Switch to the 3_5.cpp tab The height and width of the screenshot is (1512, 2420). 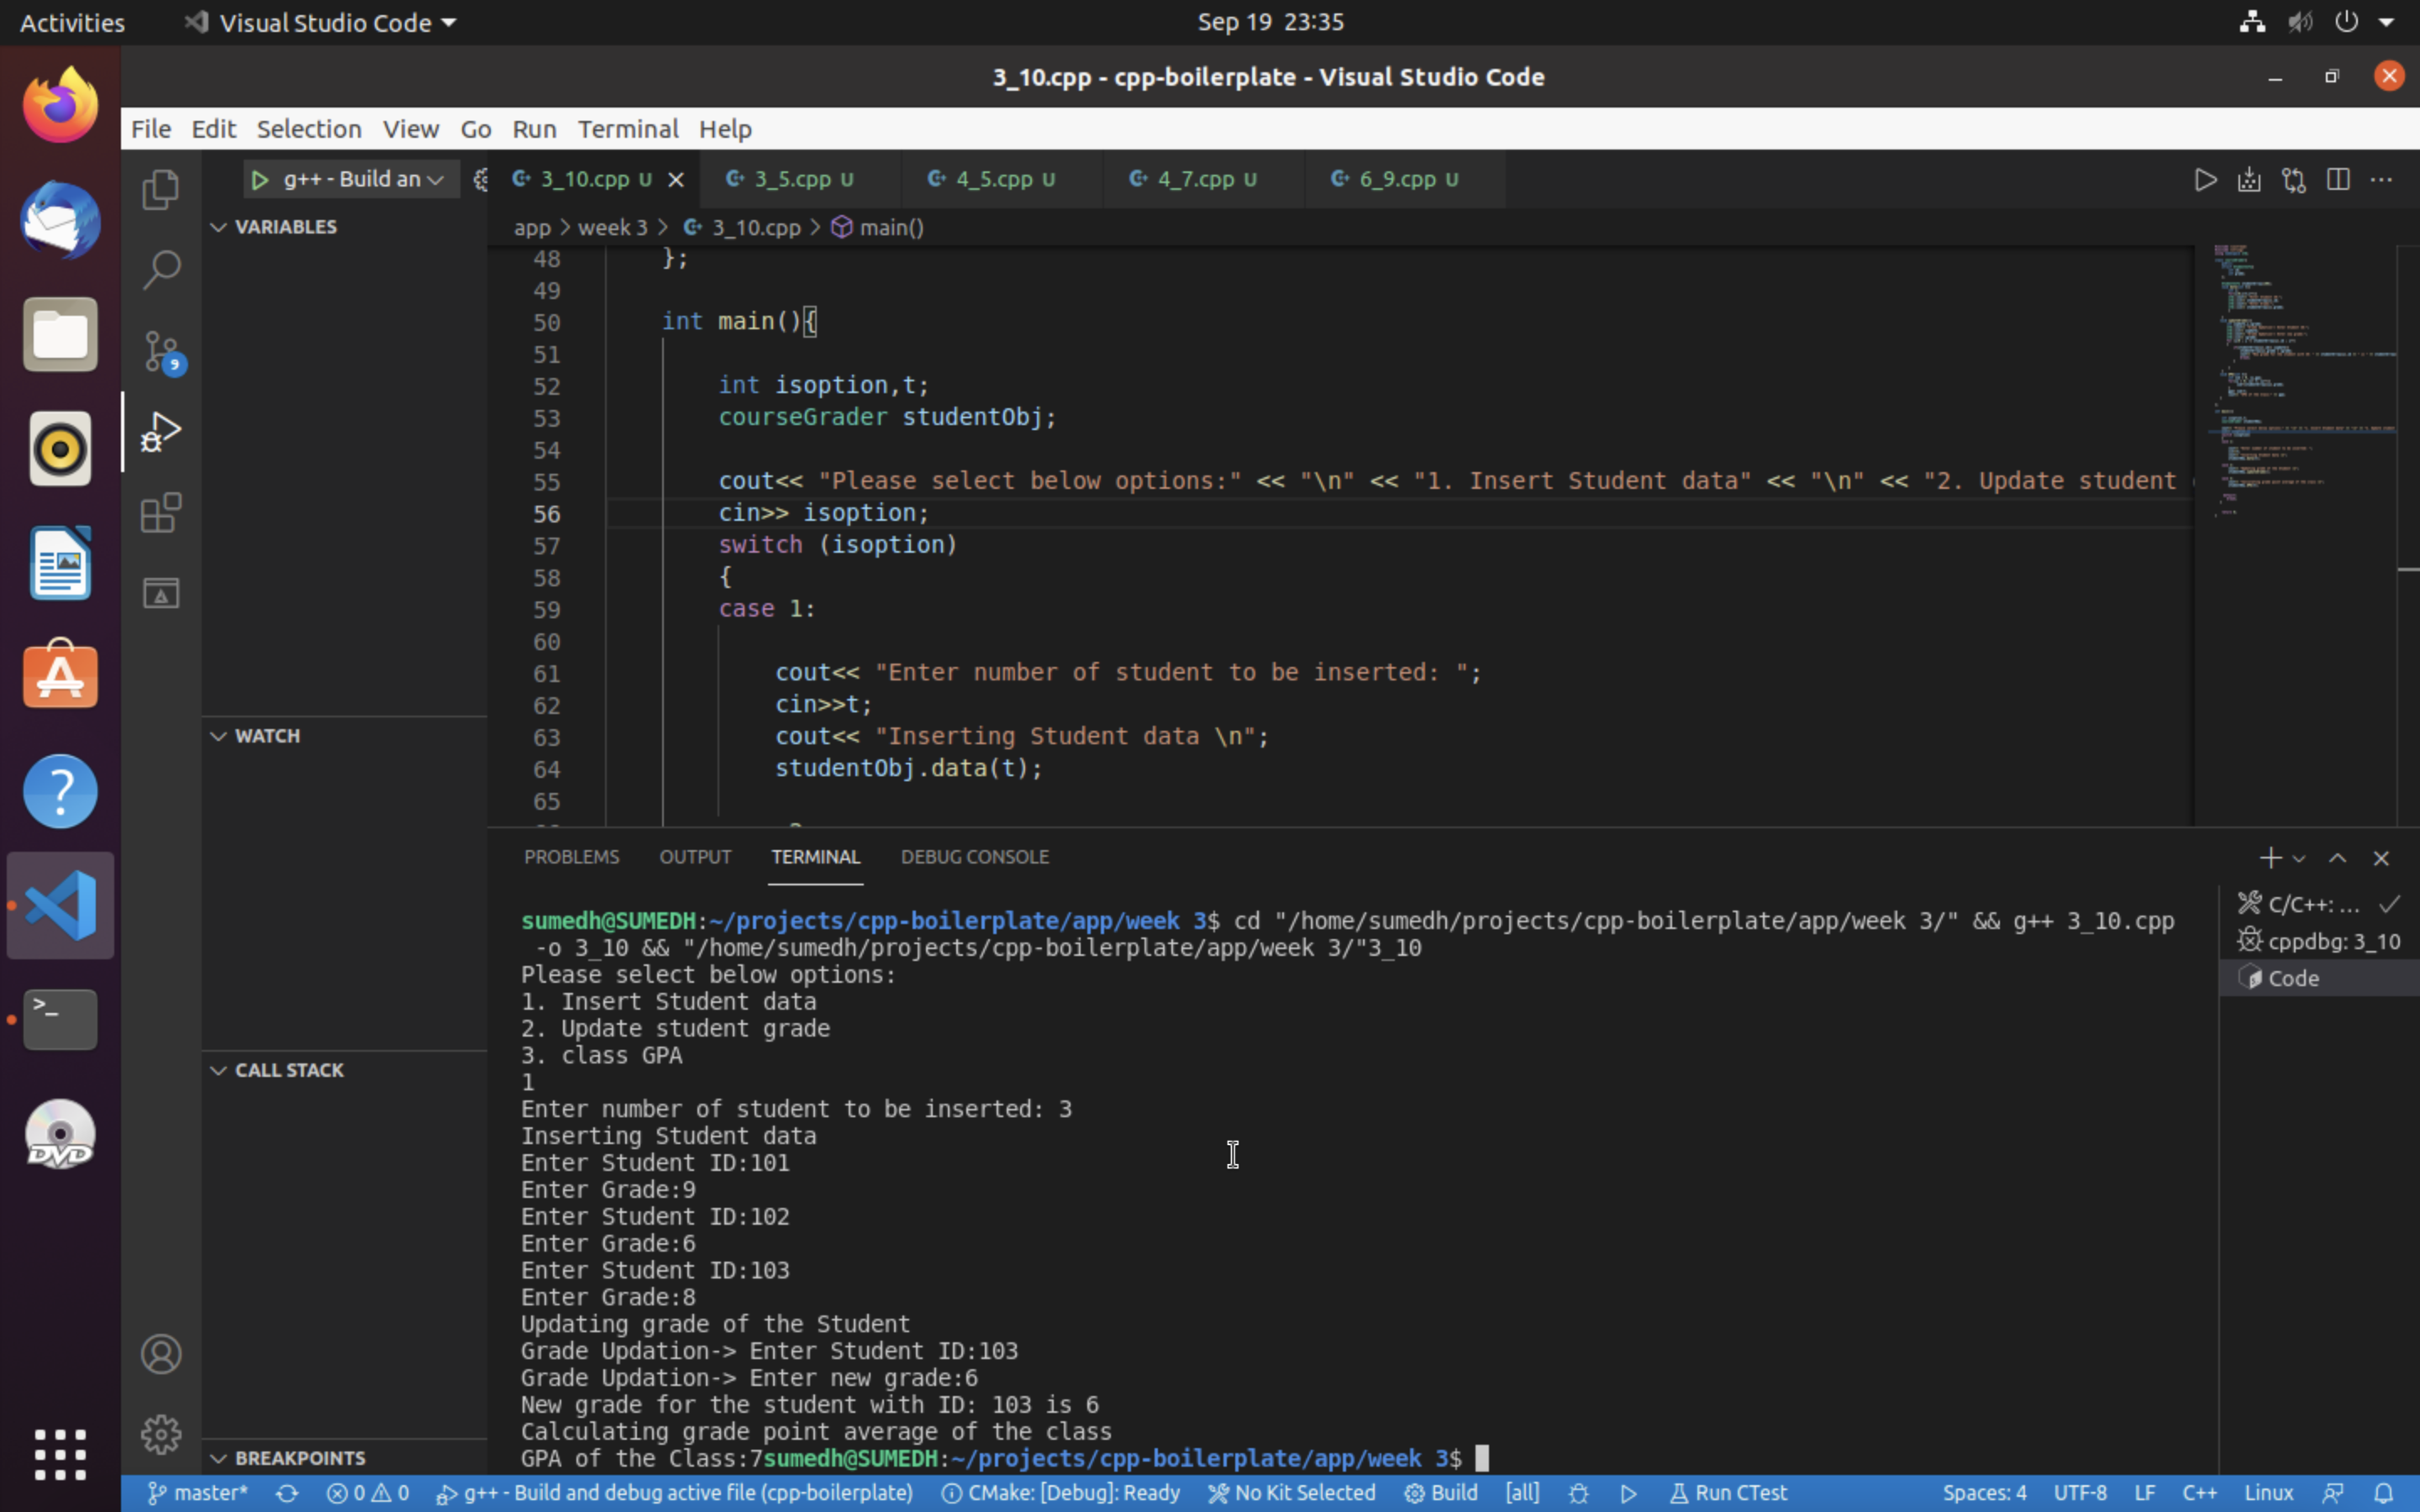click(800, 180)
